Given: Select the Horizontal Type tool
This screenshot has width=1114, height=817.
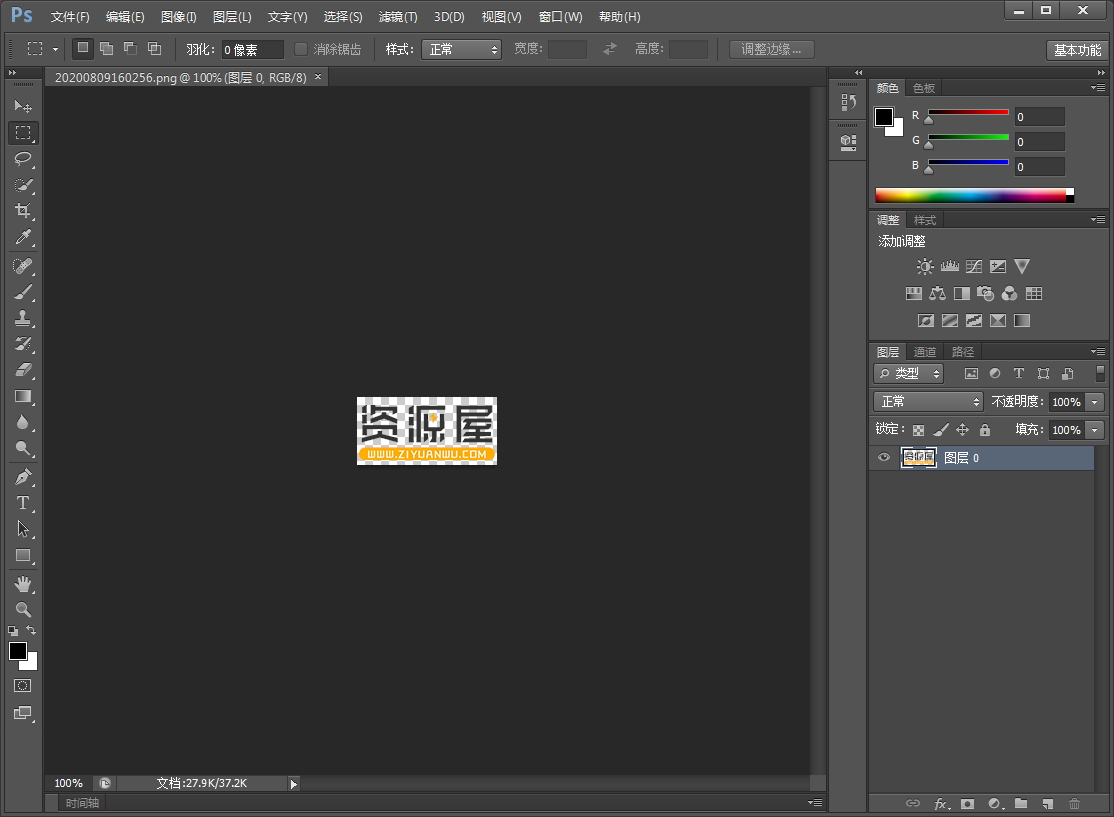Looking at the screenshot, I should tap(23, 503).
